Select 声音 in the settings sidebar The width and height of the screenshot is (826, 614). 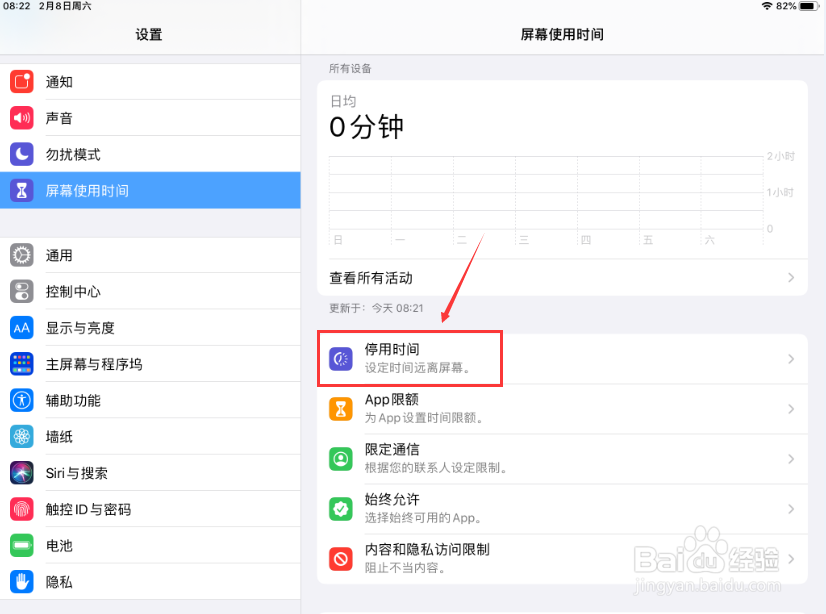[x=150, y=118]
